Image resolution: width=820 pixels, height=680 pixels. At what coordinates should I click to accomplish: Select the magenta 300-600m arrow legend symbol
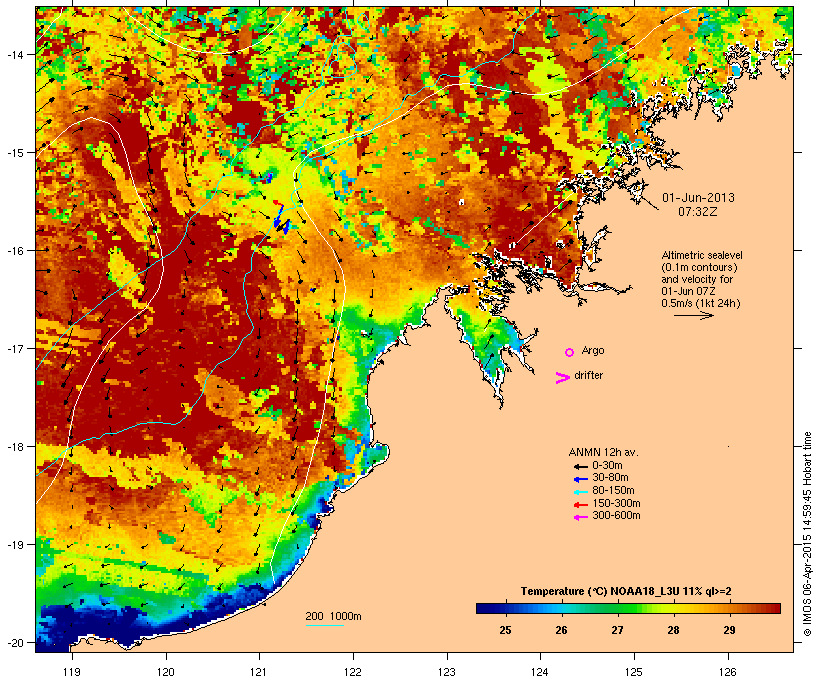point(581,517)
